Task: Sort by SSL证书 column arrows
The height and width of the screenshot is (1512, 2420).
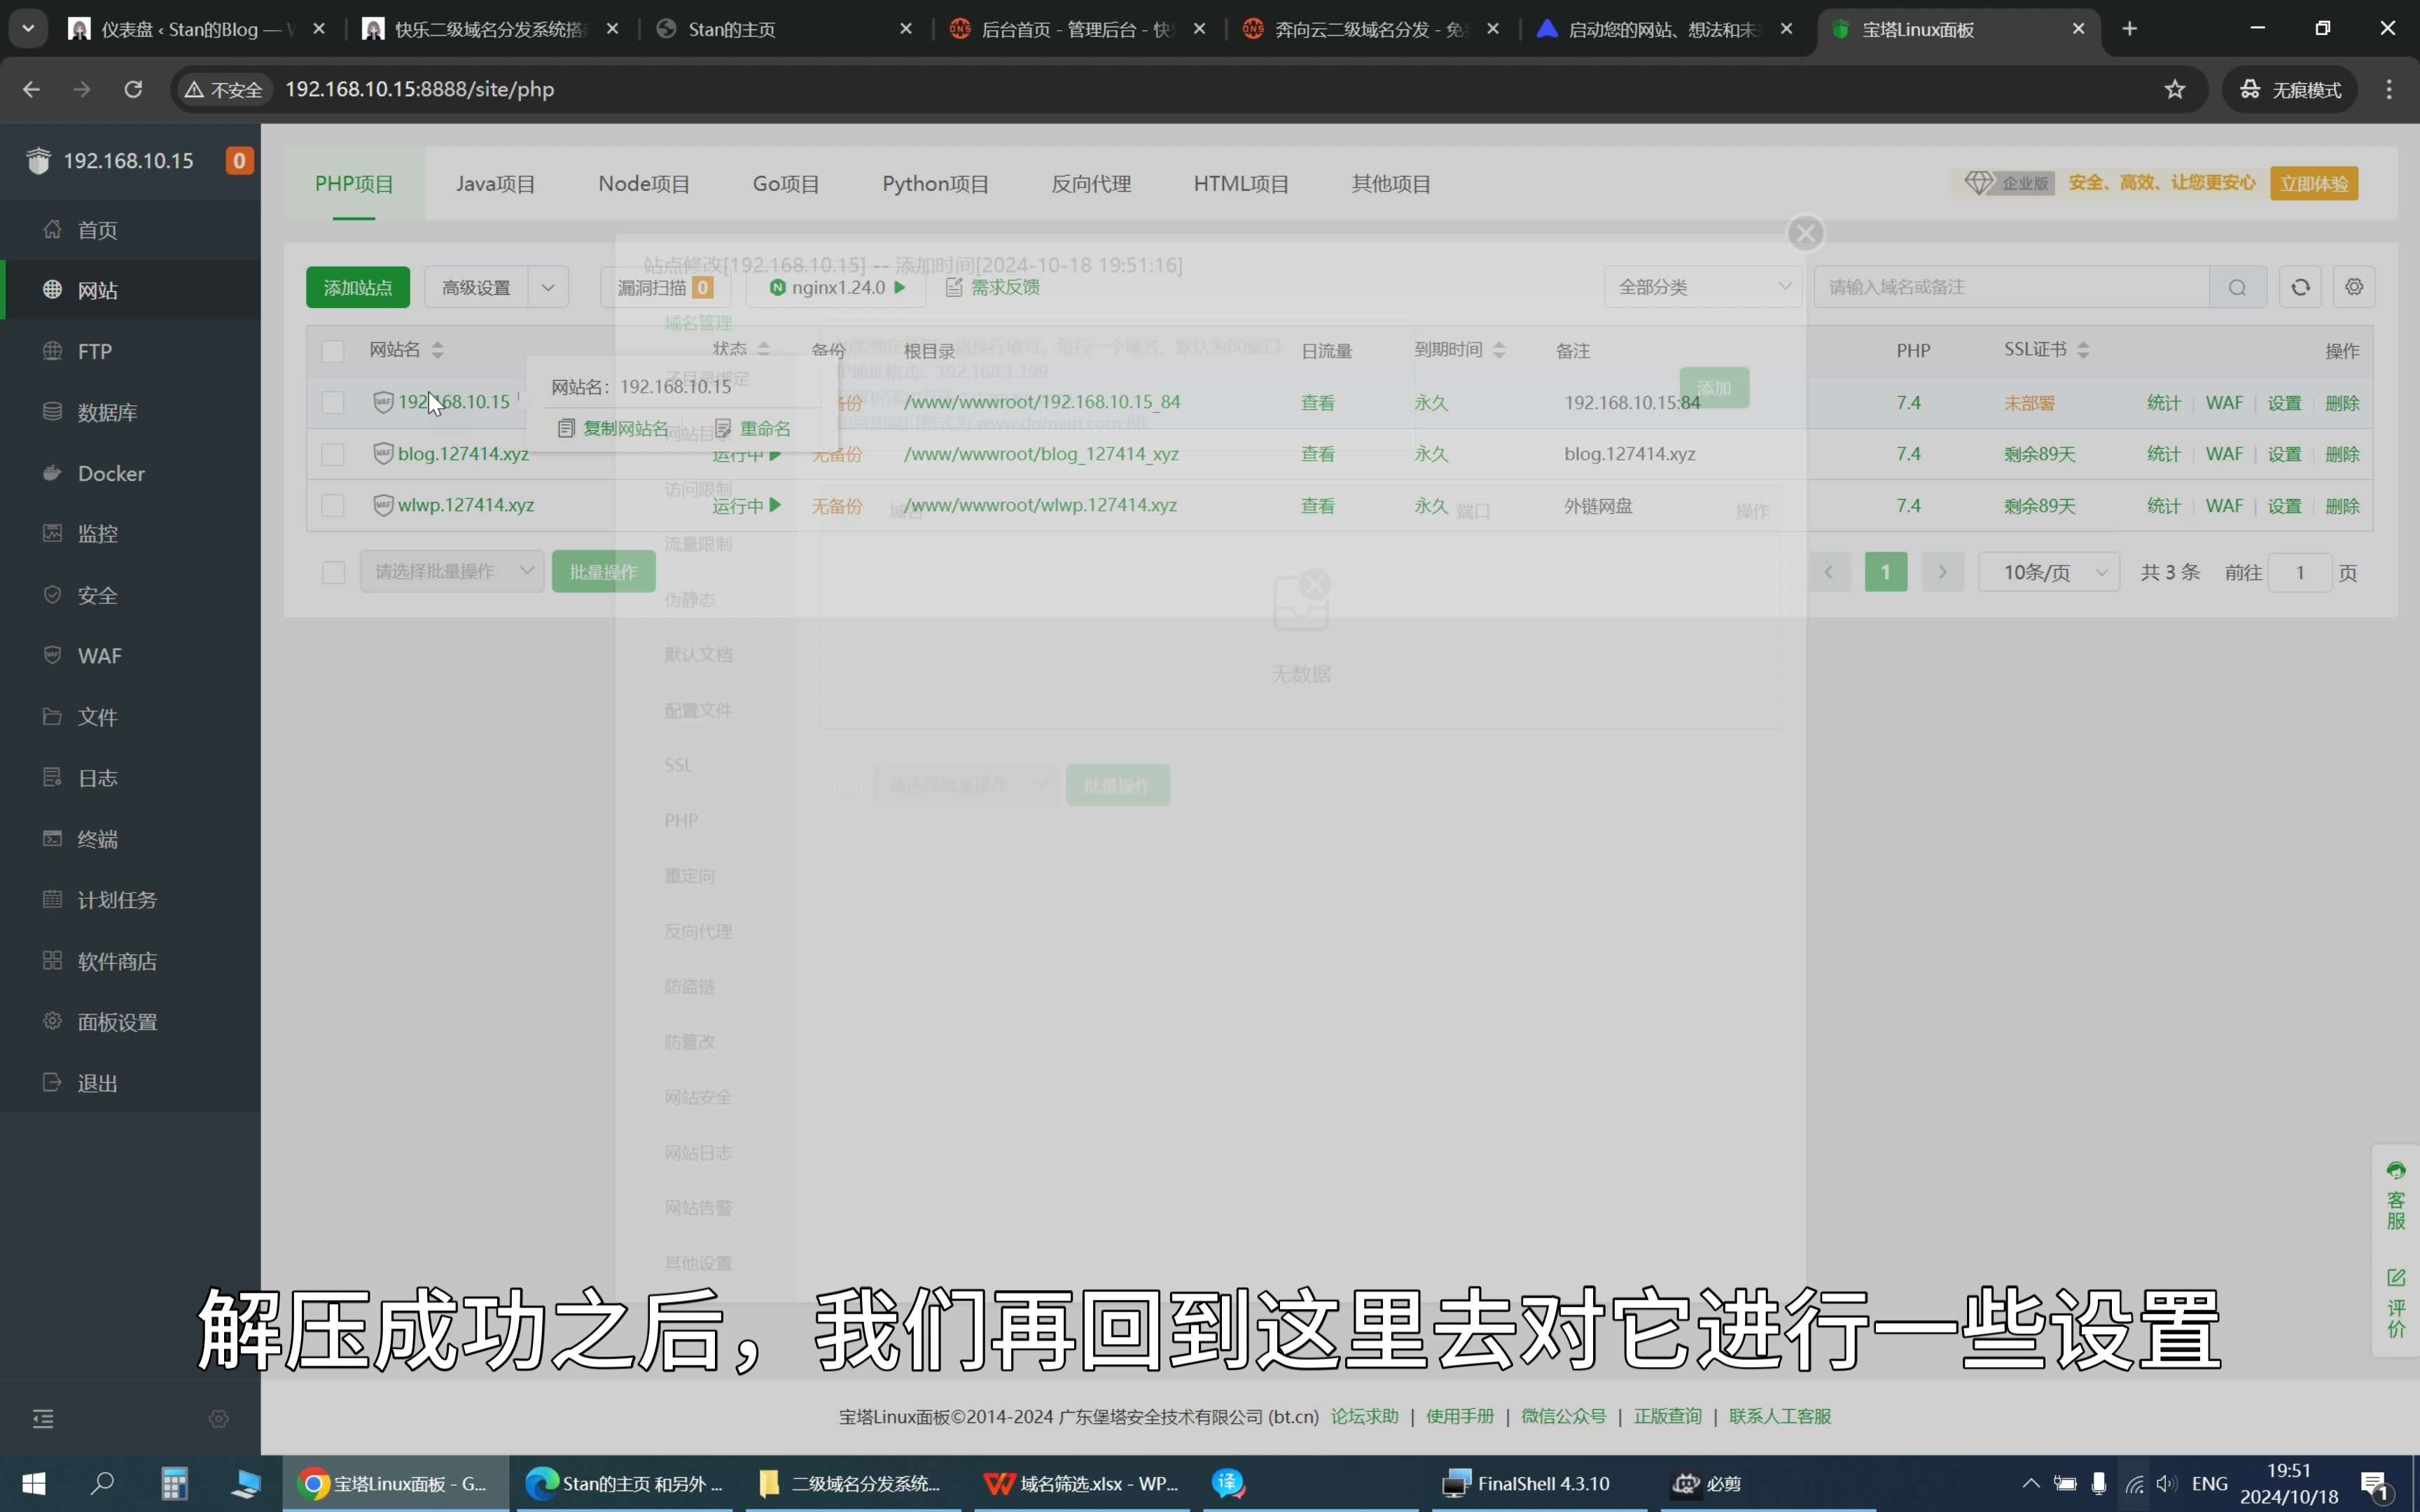Action: (x=2083, y=350)
